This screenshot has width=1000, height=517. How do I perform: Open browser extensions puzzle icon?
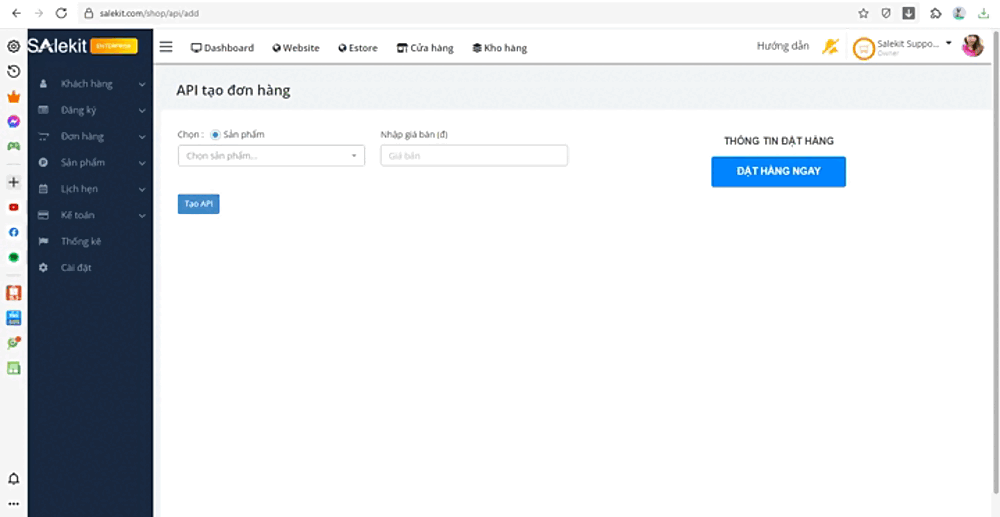[936, 13]
